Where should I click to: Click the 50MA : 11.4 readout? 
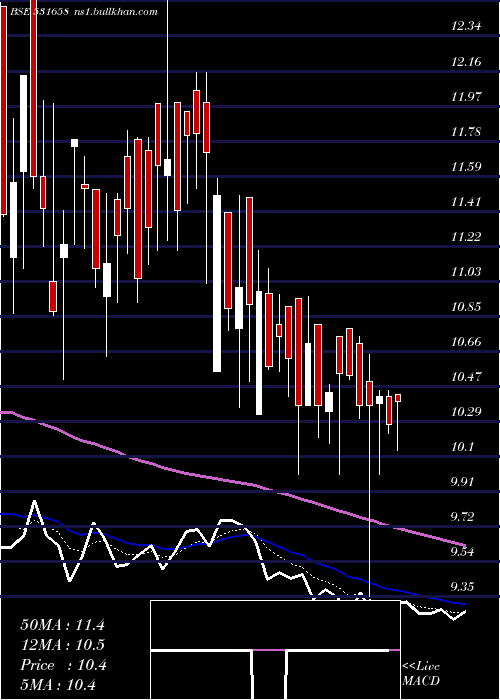62,625
